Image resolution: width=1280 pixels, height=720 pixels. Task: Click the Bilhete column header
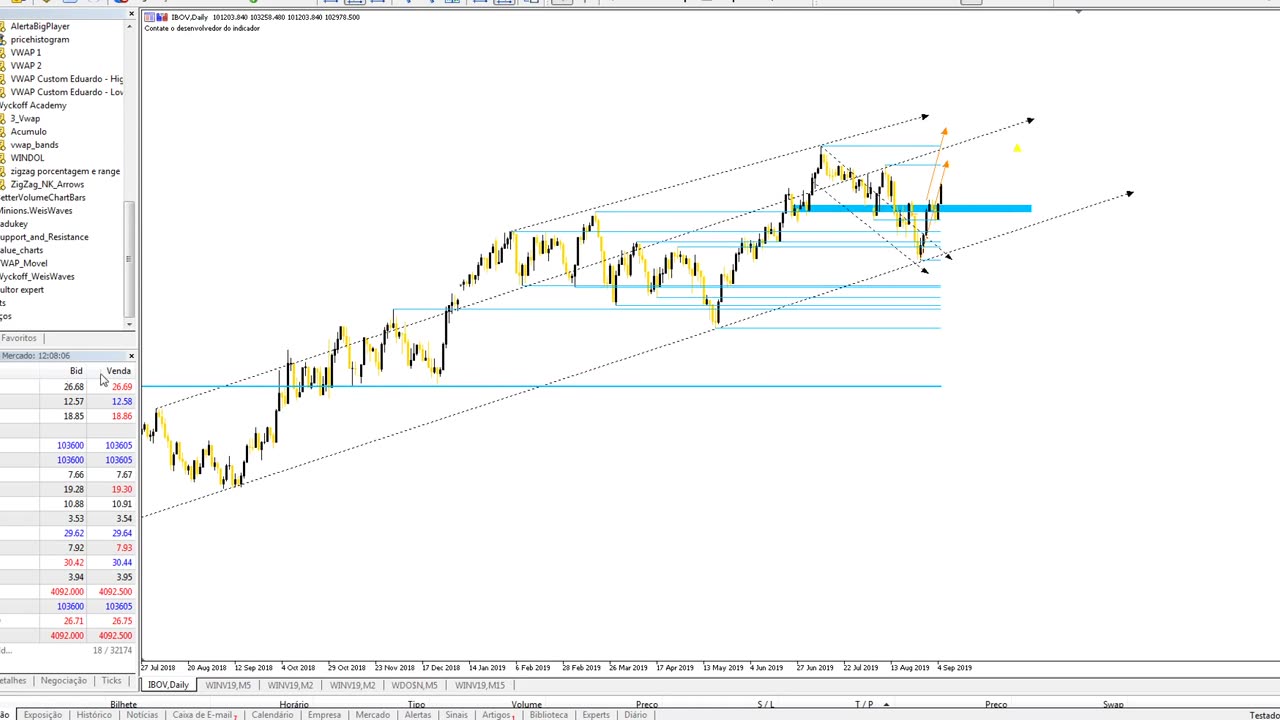click(124, 704)
